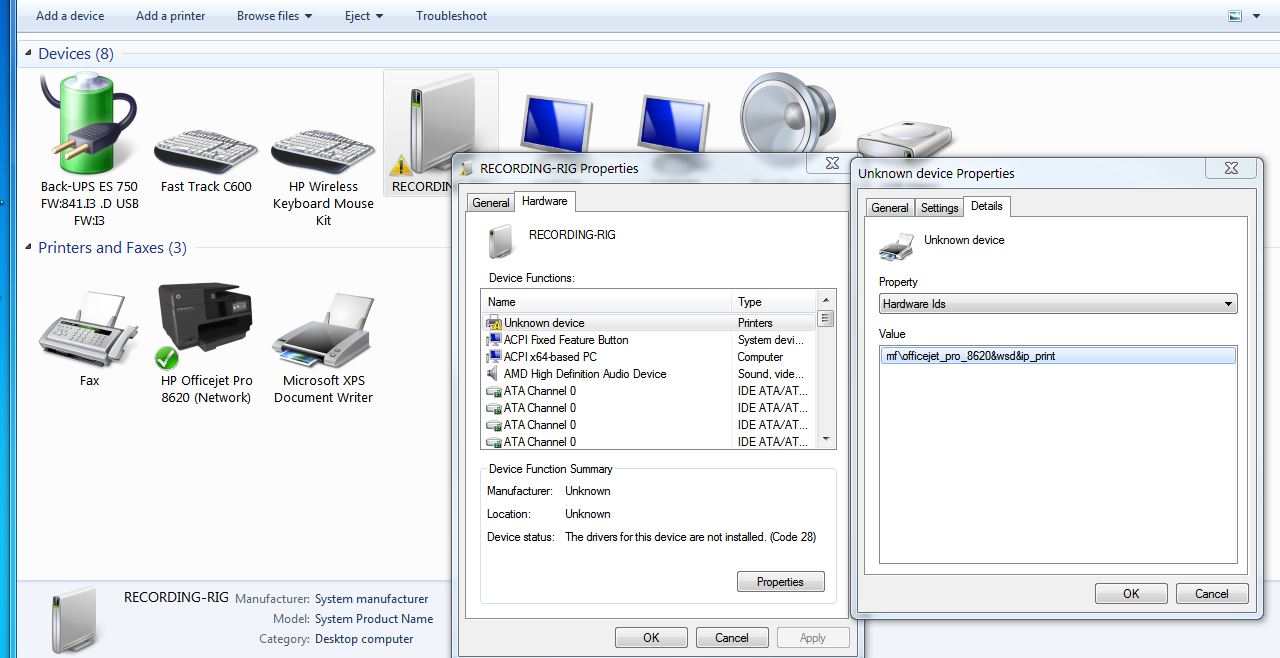Select the first ATA Channel 0 row
Image resolution: width=1280 pixels, height=658 pixels.
pos(650,391)
